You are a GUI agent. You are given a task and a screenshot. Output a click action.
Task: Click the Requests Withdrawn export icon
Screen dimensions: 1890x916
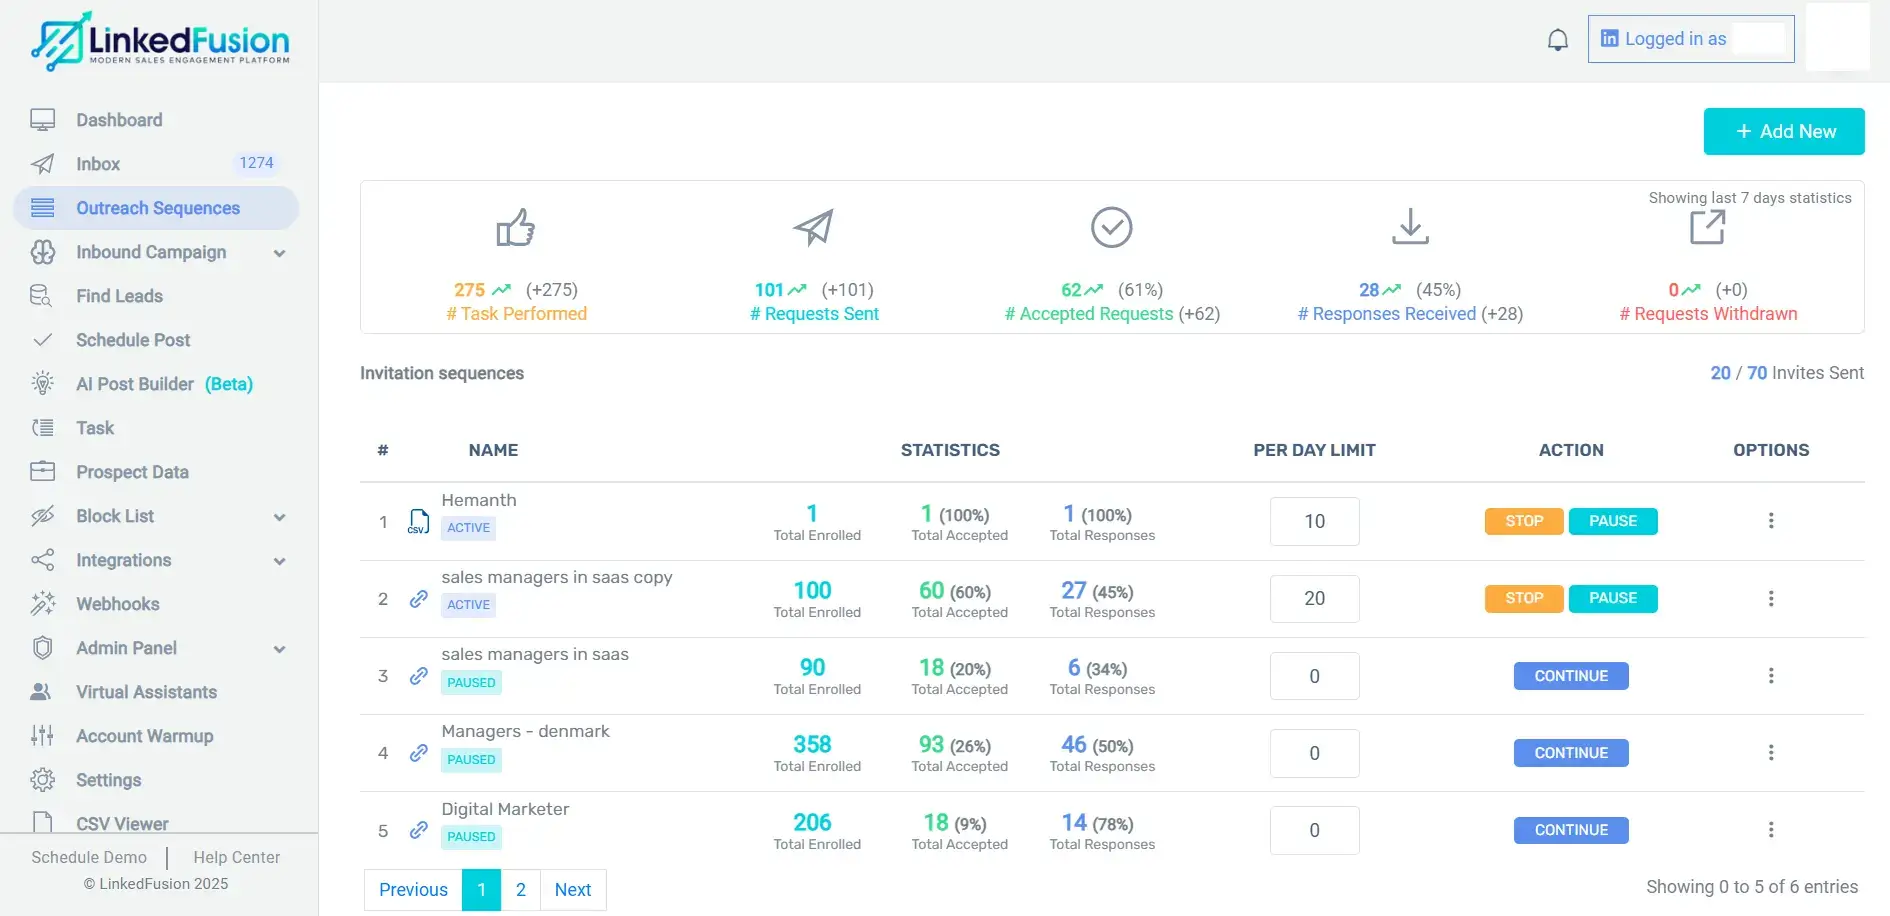tap(1708, 227)
